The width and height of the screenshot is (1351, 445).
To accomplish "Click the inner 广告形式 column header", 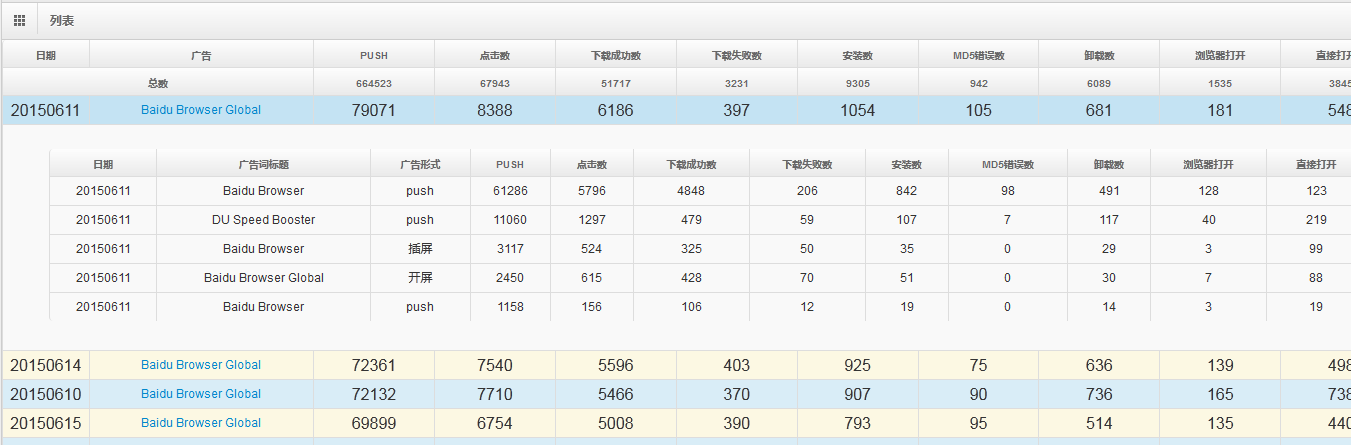I will coord(421,164).
